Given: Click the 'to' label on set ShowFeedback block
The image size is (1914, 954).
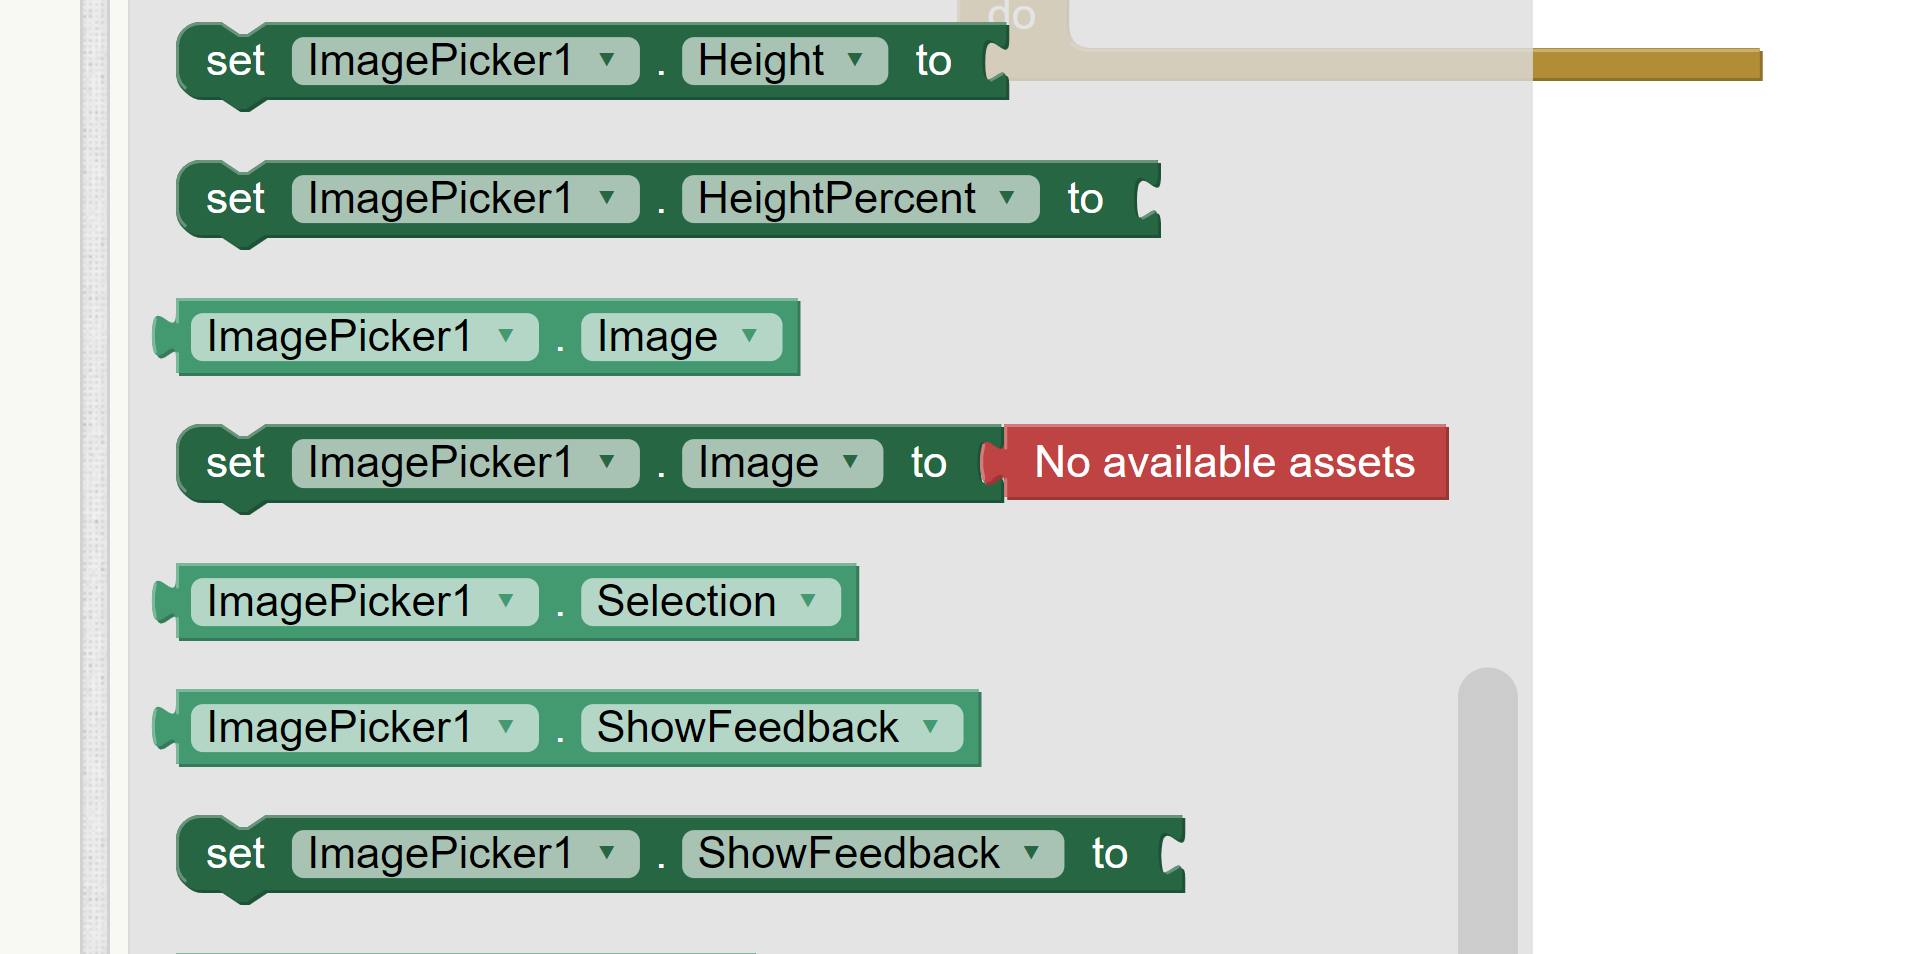Looking at the screenshot, I should pos(1109,854).
